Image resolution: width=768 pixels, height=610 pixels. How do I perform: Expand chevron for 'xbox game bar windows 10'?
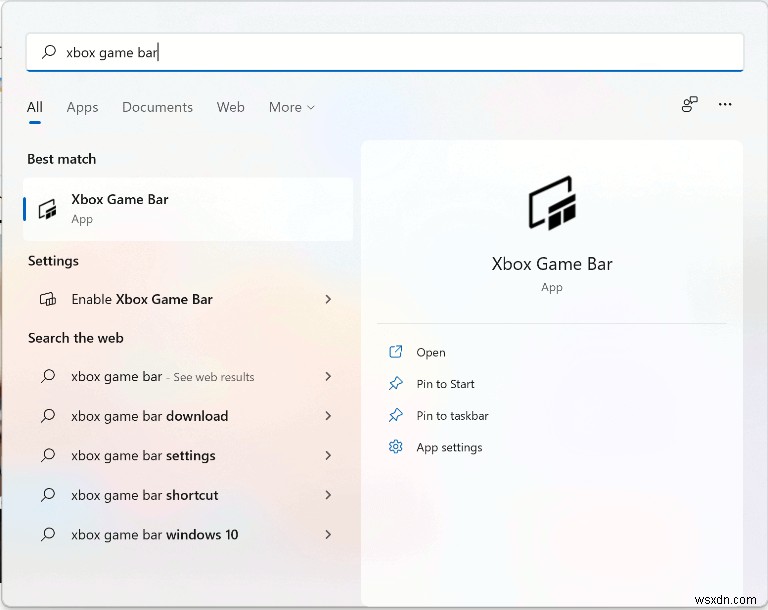pos(328,535)
